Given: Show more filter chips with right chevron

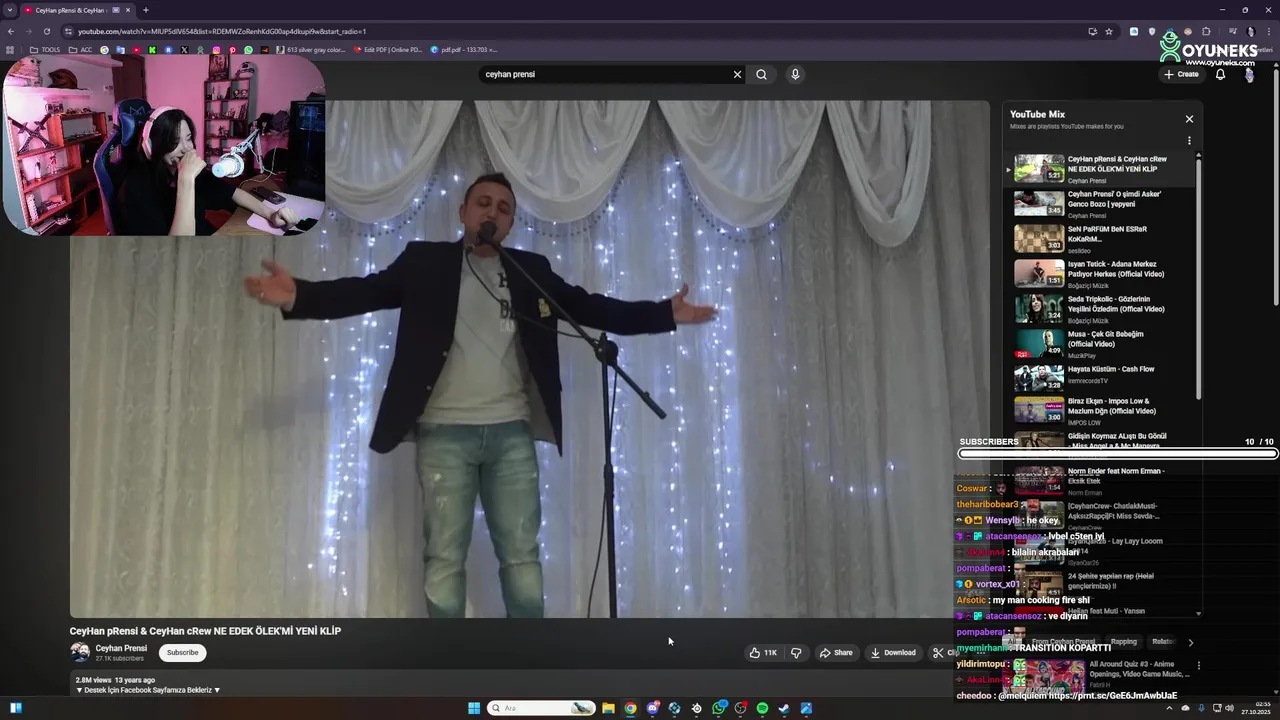Looking at the screenshot, I should 1190,642.
